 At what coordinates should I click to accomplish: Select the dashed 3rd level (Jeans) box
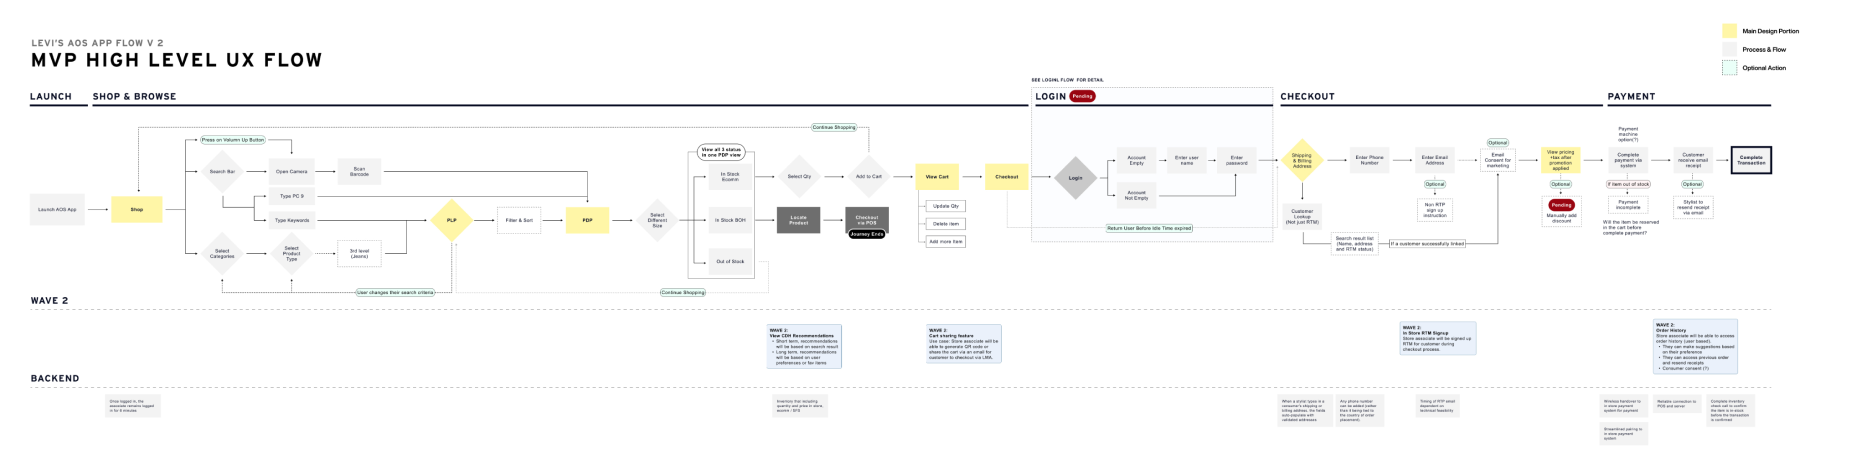click(359, 254)
